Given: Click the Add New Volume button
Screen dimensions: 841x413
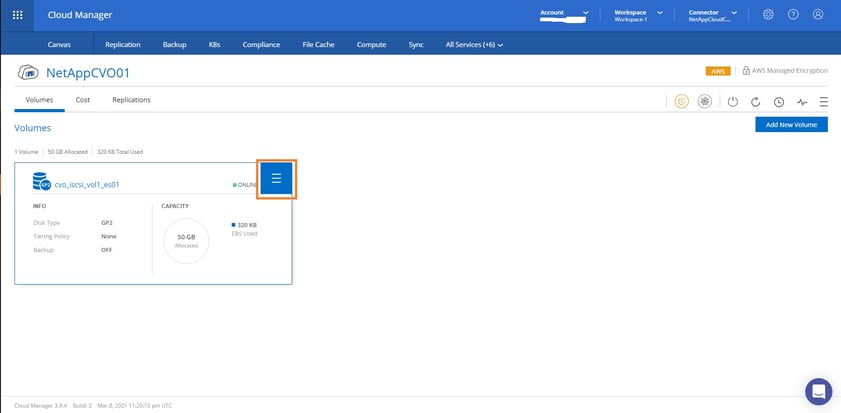Looking at the screenshot, I should point(791,124).
